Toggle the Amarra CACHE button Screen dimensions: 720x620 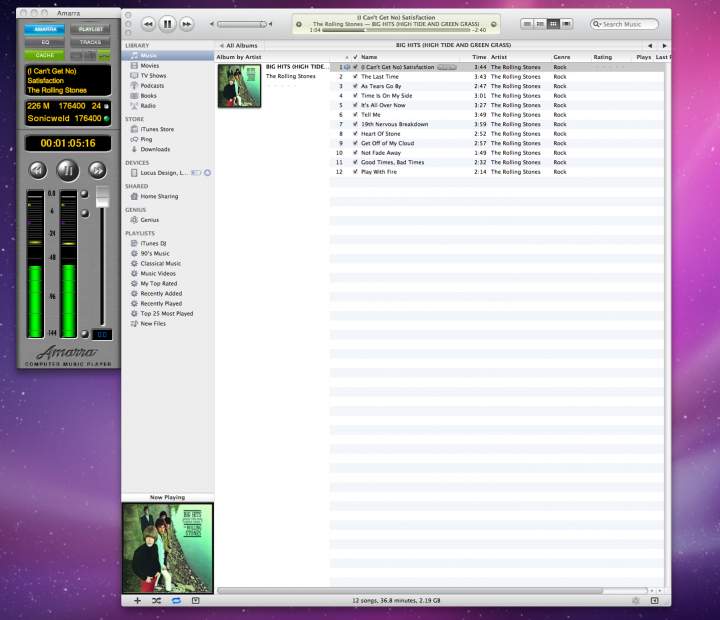pyautogui.click(x=45, y=55)
